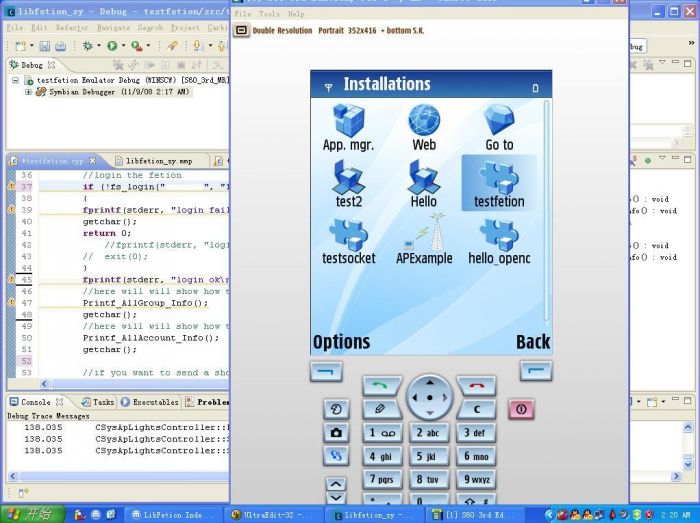Click the Debug bug icon in Eclipse toolbar
Viewport: 700px width, 523px height.
click(x=88, y=46)
